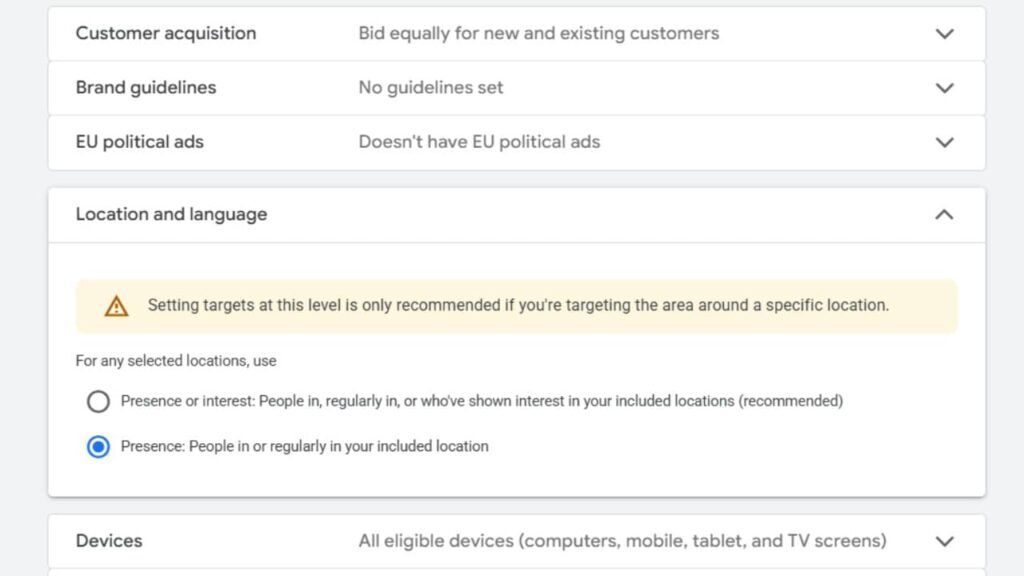Click the selected Presence radio button indicator
This screenshot has height=576, width=1024.
97,446
